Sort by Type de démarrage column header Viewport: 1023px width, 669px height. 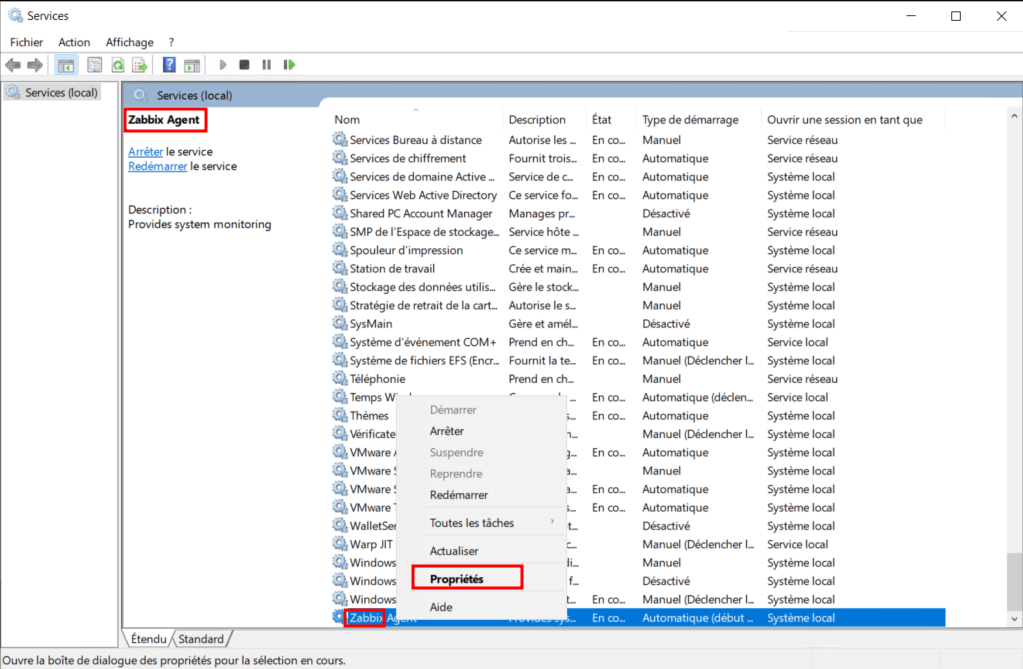(x=690, y=120)
